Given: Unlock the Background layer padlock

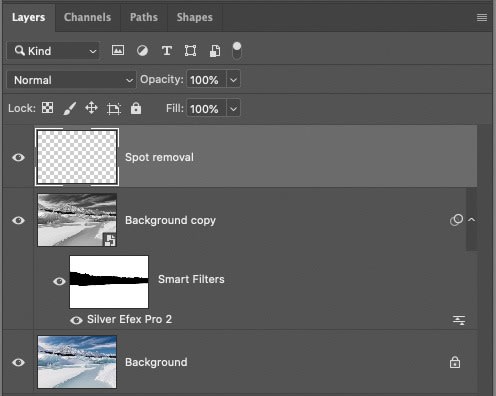Looking at the screenshot, I should click(455, 362).
